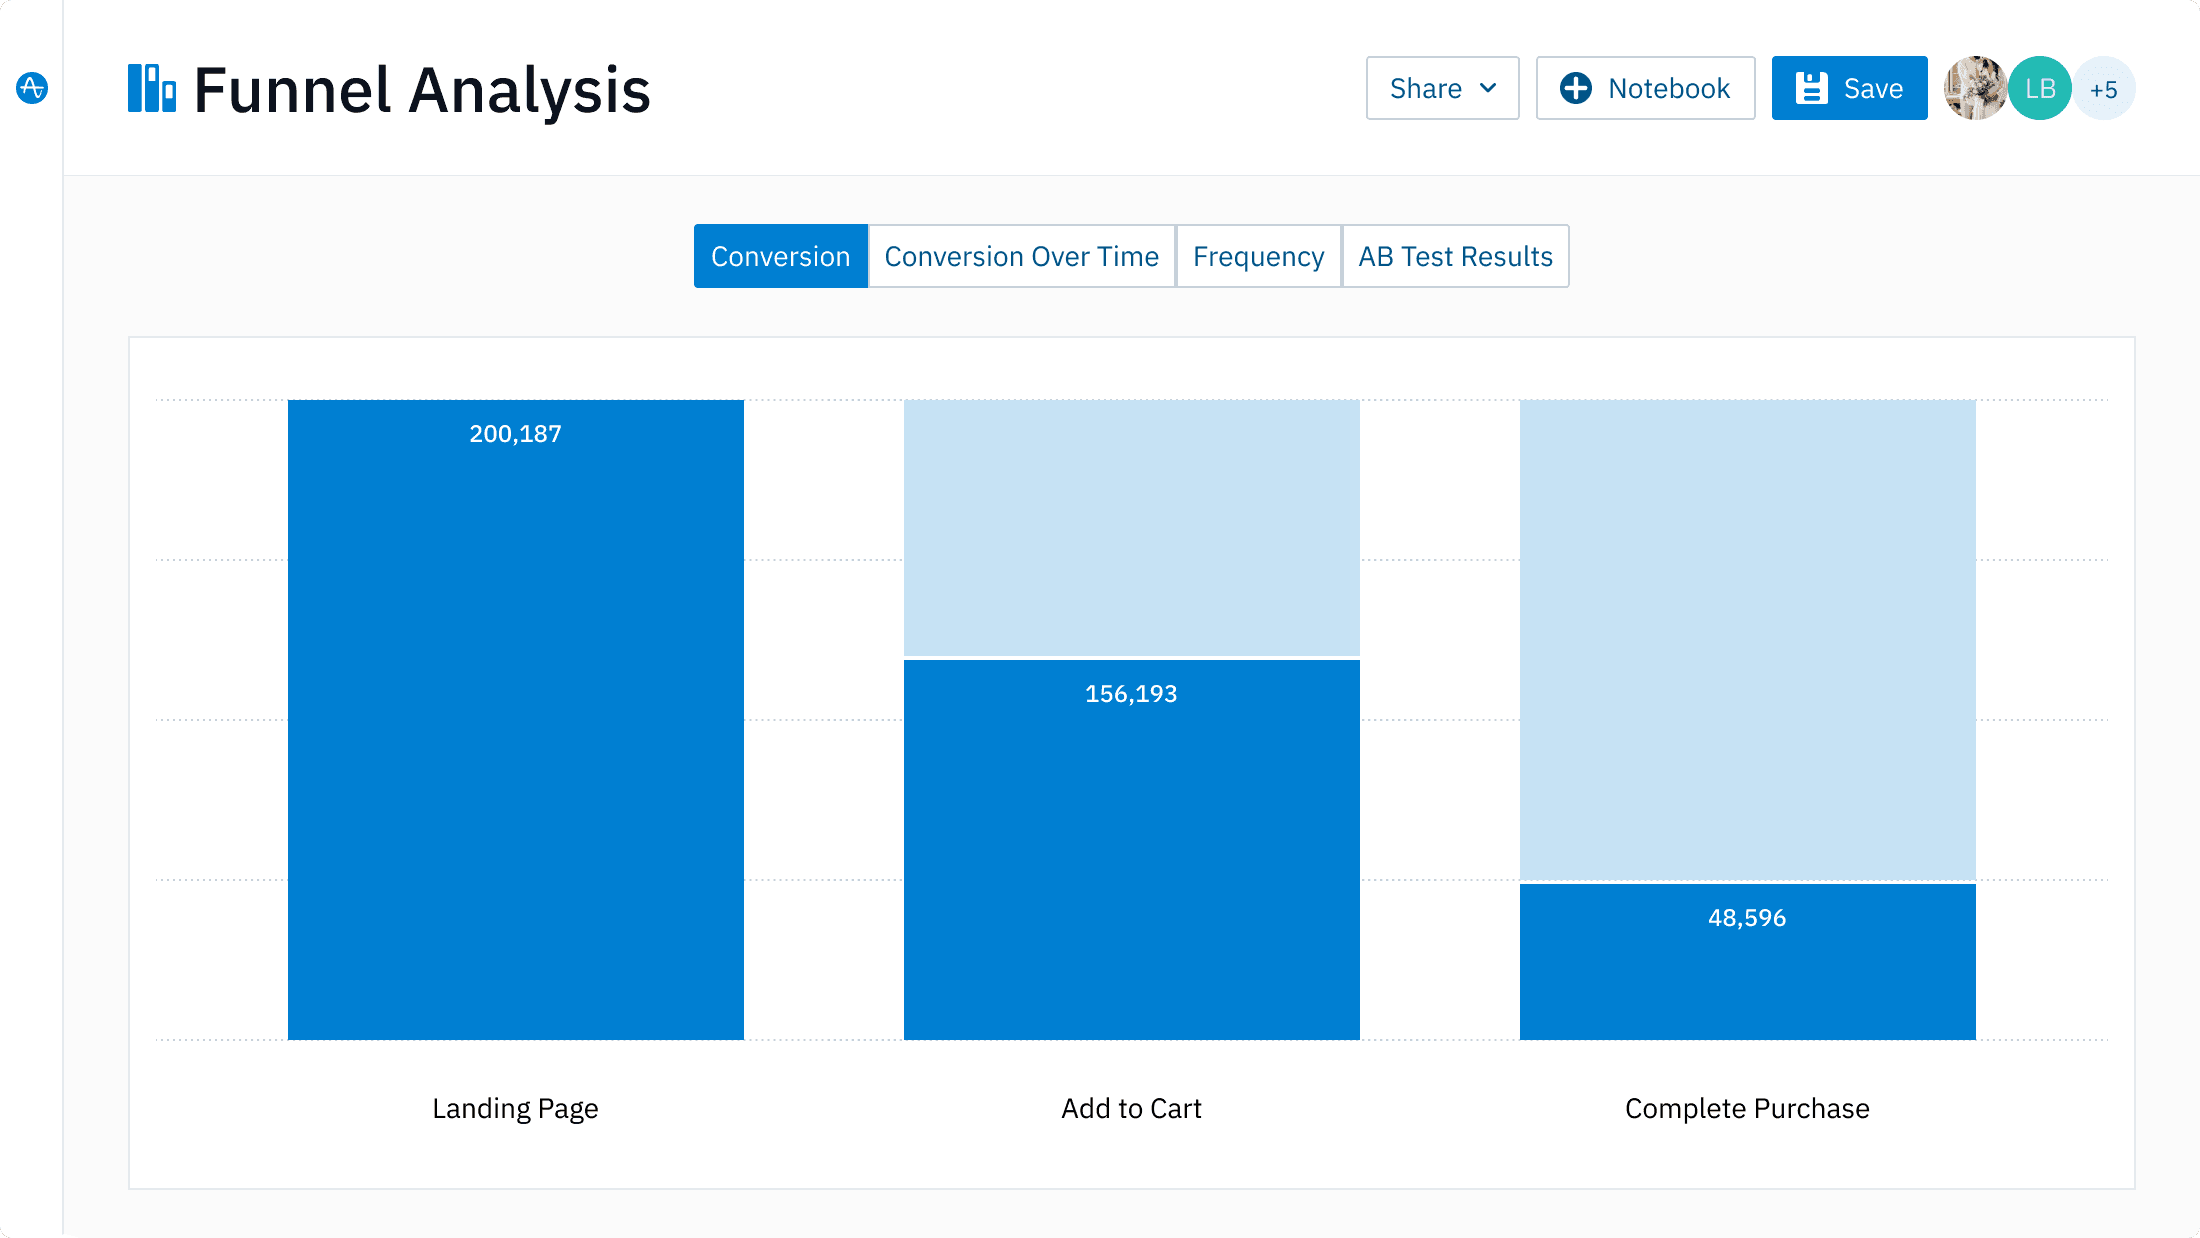Expand the chevron next to Share

pyautogui.click(x=1487, y=88)
